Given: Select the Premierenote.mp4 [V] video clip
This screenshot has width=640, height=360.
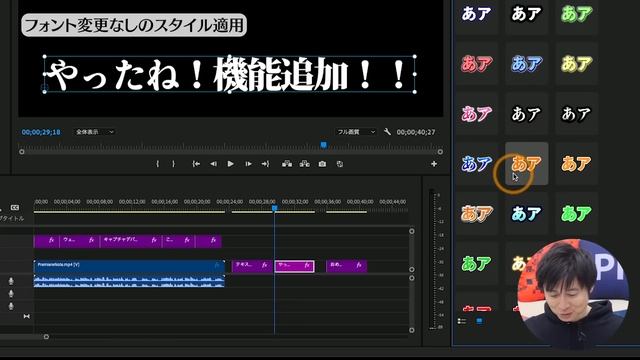Looking at the screenshot, I should (129, 266).
